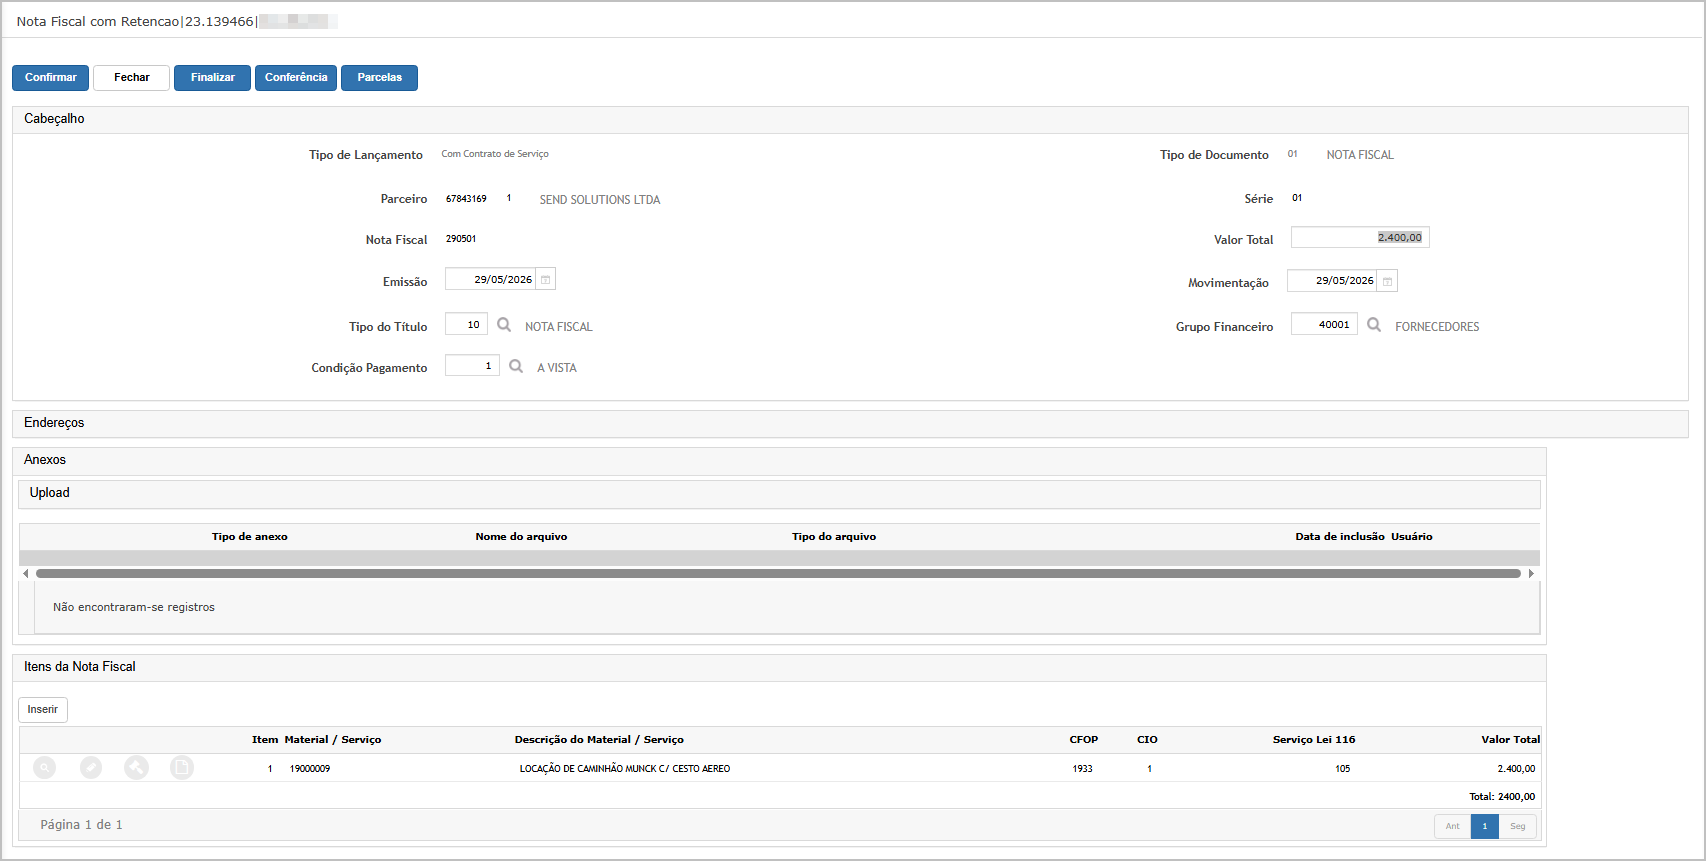Click item value 2.400,00 in table

click(1516, 769)
